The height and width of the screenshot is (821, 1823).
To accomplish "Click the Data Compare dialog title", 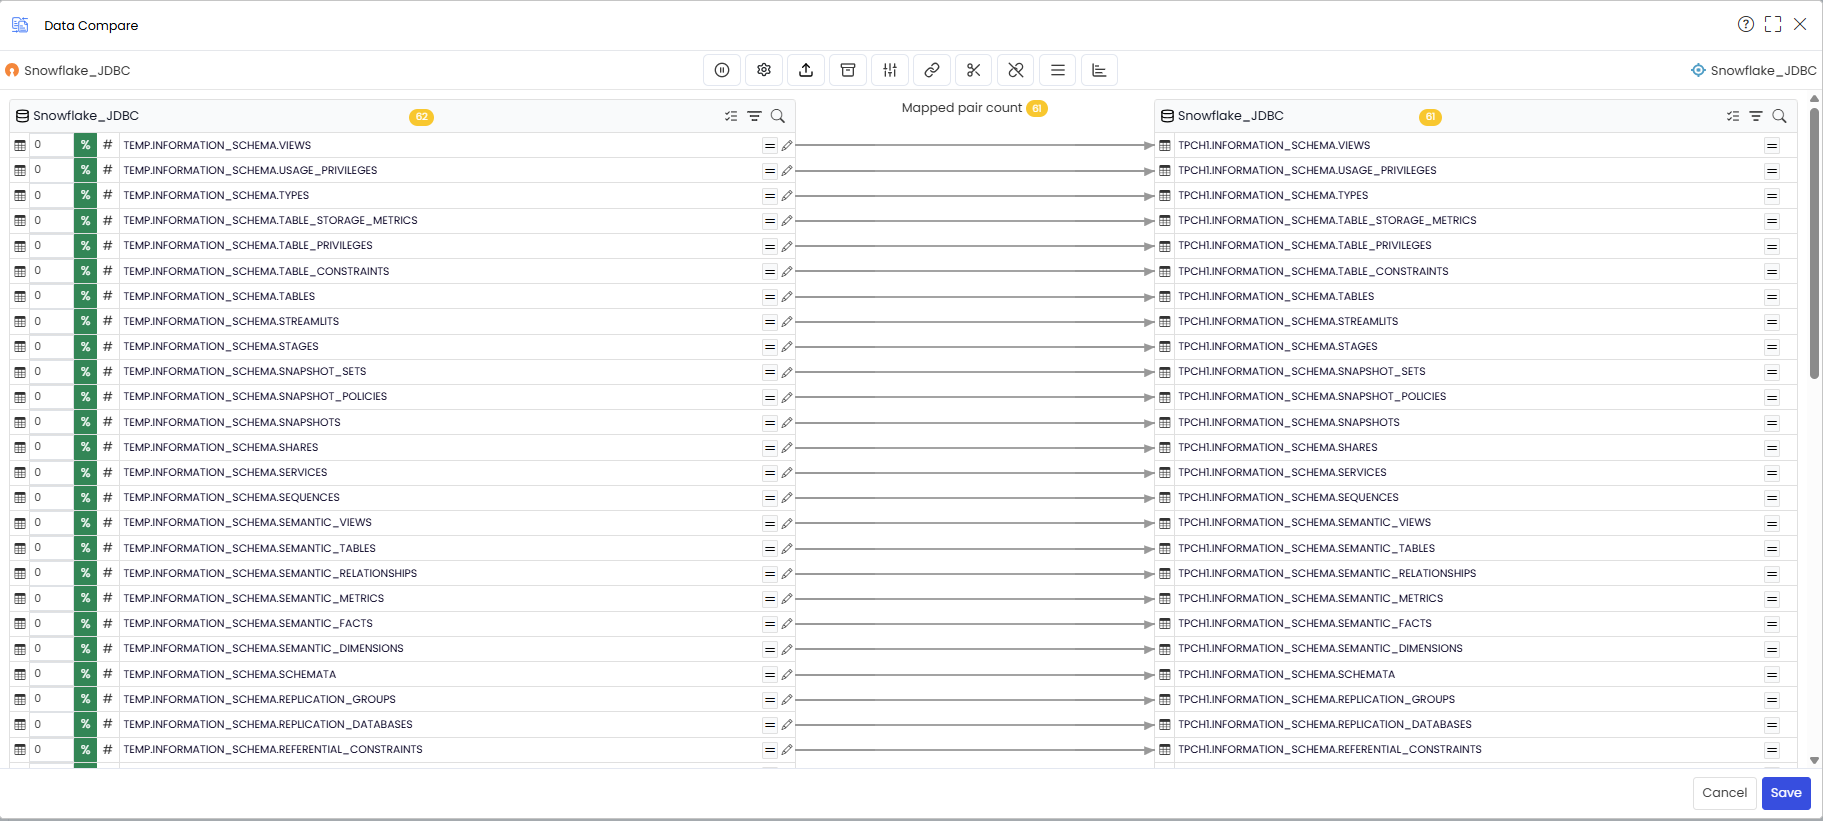I will pos(91,25).
